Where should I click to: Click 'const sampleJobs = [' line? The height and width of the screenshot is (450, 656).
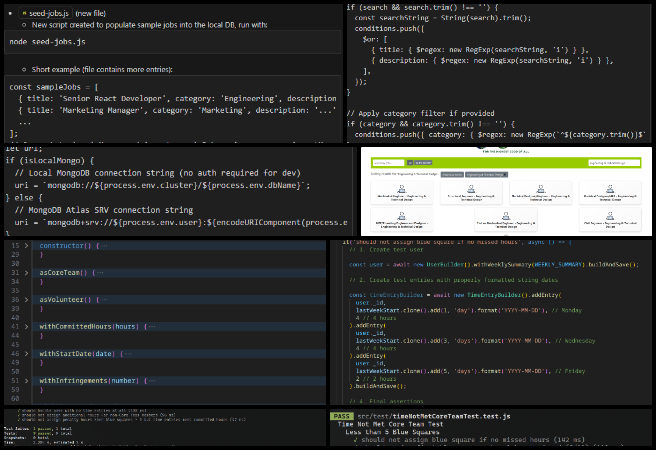54,87
